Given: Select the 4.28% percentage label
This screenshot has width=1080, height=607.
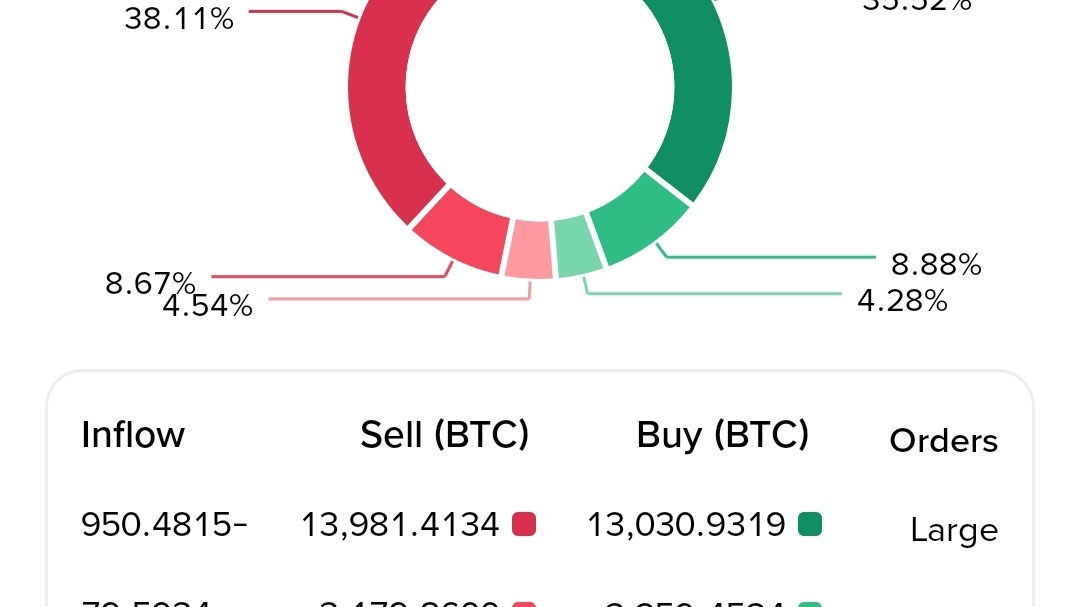Looking at the screenshot, I should click(902, 300).
